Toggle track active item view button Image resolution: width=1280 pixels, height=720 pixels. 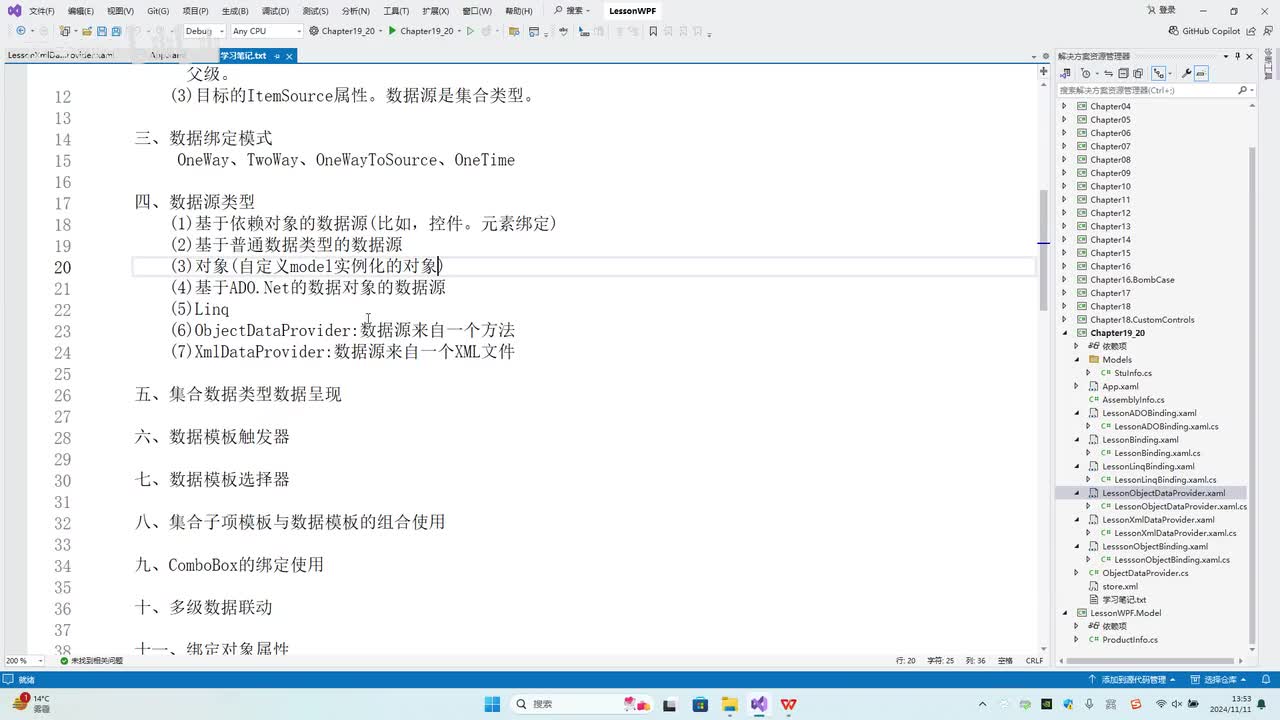(1159, 73)
